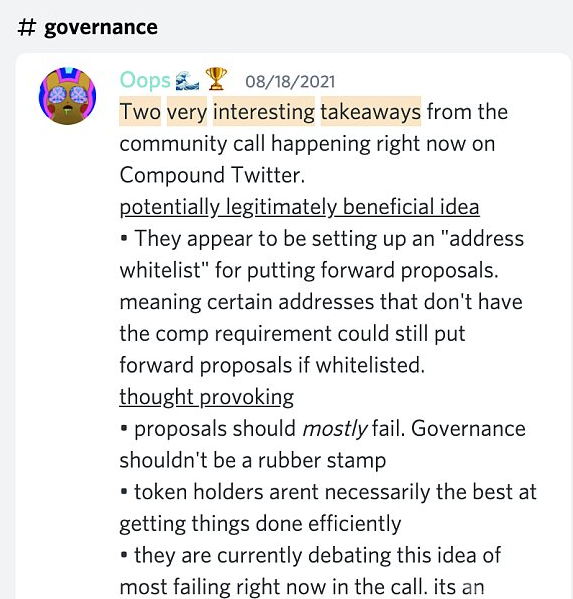573x599 pixels.
Task: Click the highlighted word 'very'
Action: tap(187, 112)
